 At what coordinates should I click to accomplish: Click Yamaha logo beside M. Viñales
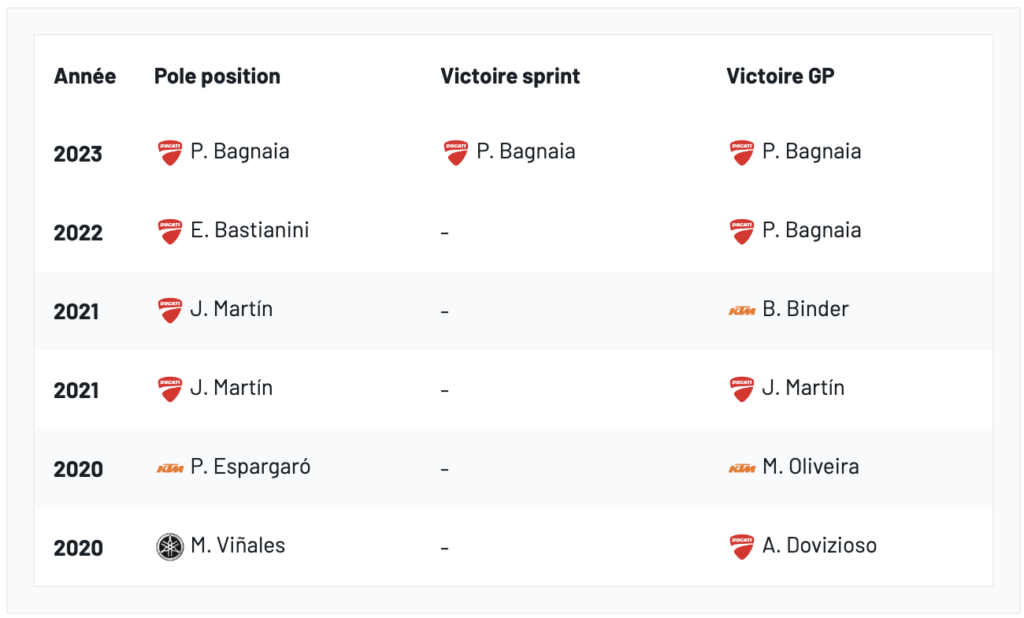tap(170, 547)
